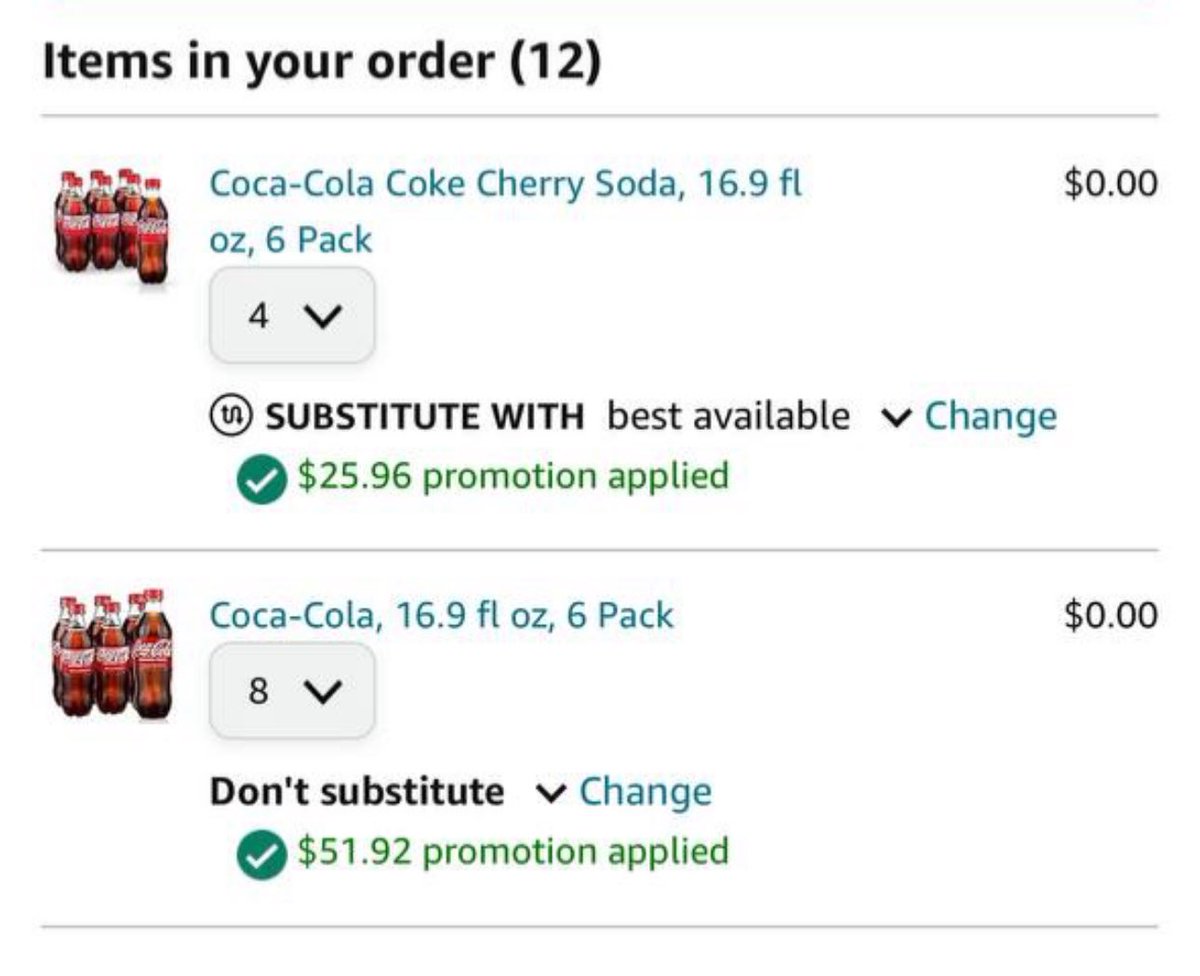The image size is (1200, 976).
Task: Click the $0.00 price for Coke Cherry Soda
Action: tap(1110, 183)
